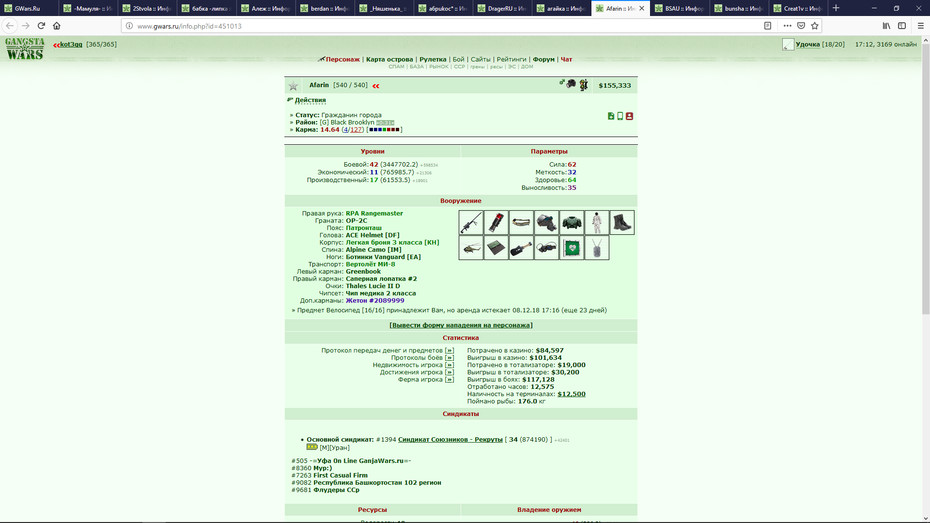Open Недвижимость игрока arrow link

click(449, 365)
